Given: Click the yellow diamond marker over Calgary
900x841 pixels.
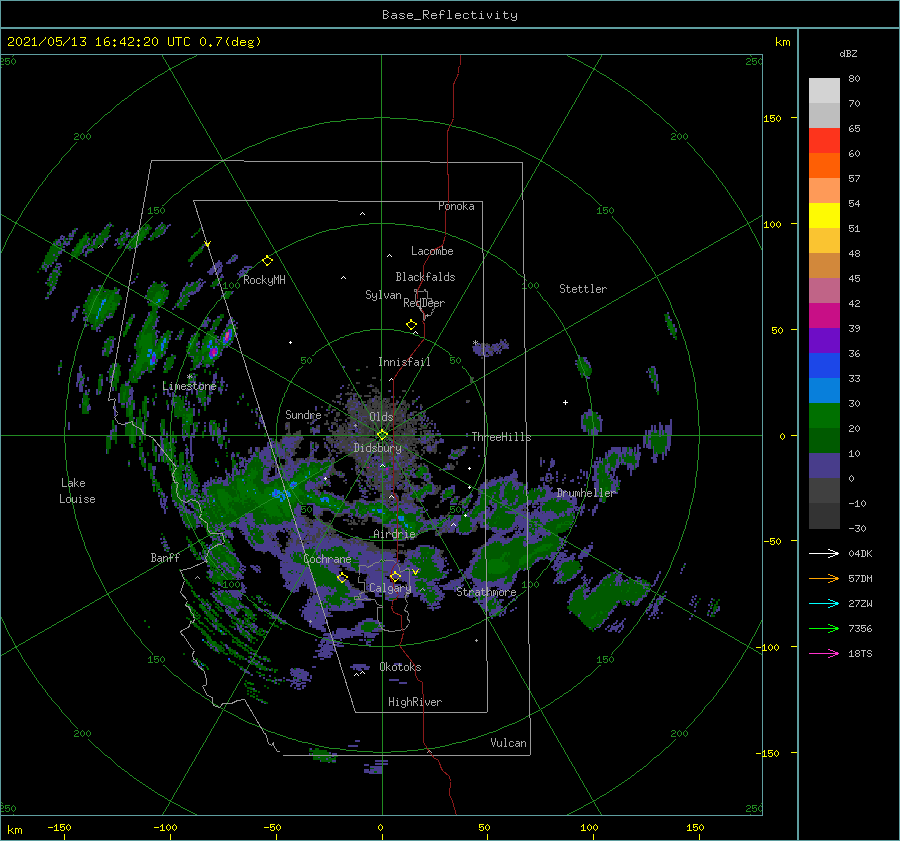Looking at the screenshot, I should [x=395, y=576].
